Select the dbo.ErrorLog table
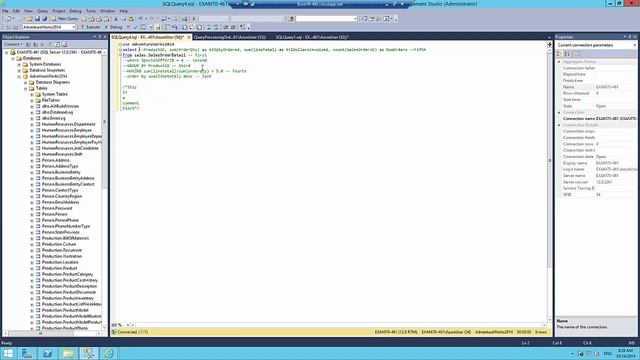The width and height of the screenshot is (640, 360). coord(53,118)
